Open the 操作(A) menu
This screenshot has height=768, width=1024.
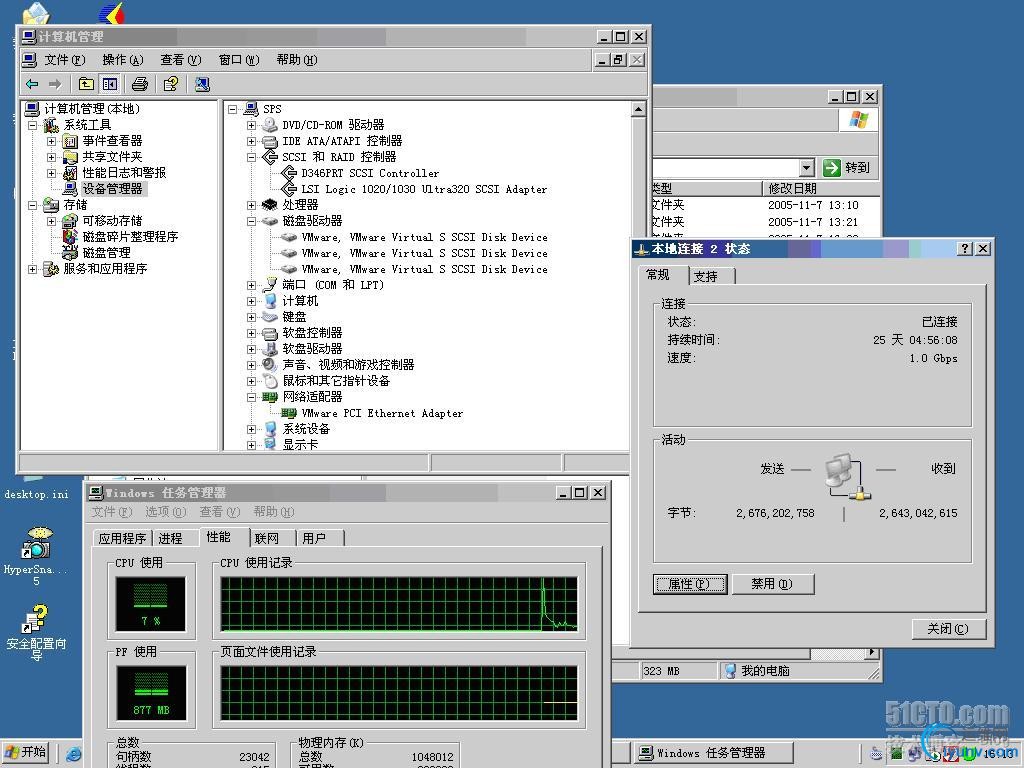point(123,60)
